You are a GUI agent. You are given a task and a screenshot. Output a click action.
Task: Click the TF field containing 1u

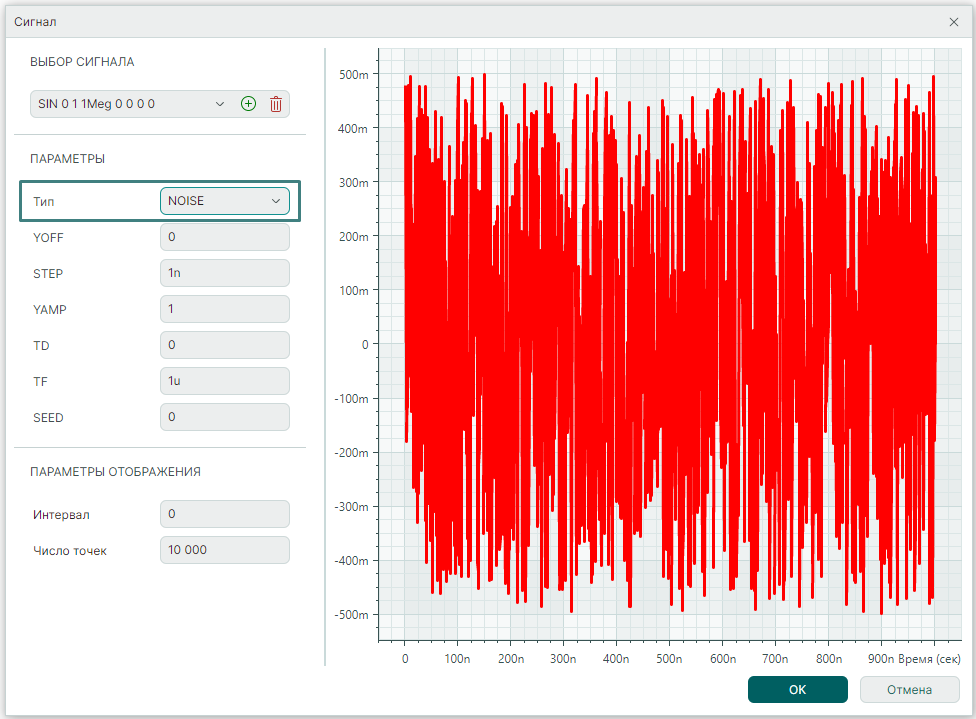pos(224,381)
